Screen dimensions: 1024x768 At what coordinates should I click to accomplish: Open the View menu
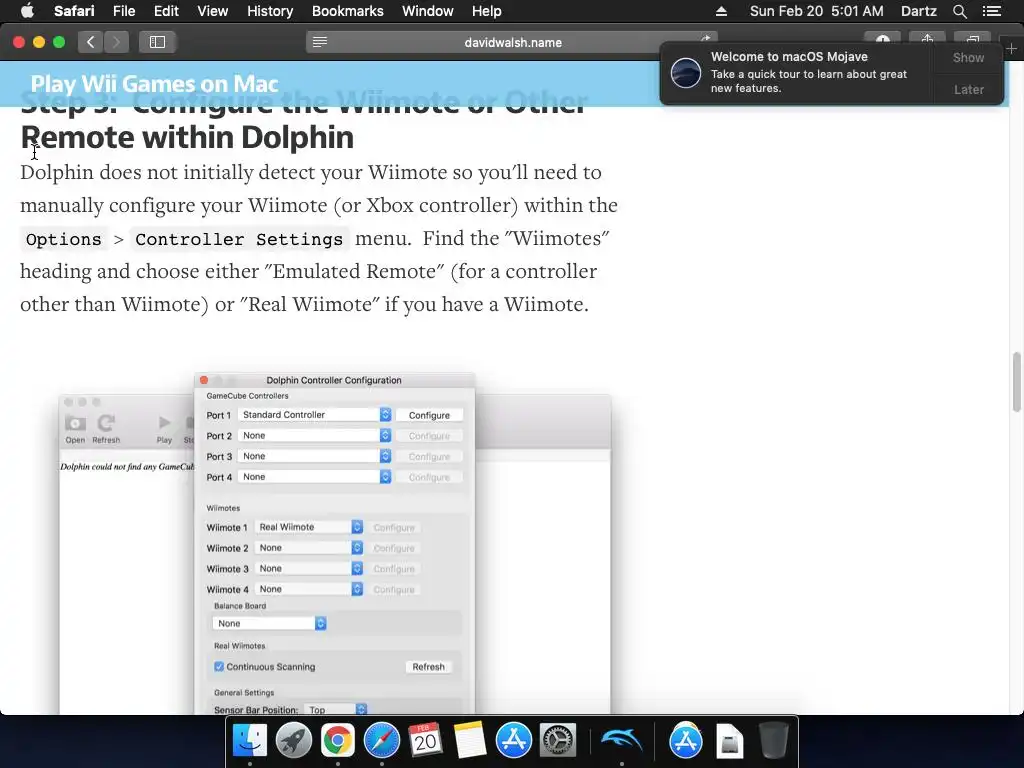[x=212, y=11]
